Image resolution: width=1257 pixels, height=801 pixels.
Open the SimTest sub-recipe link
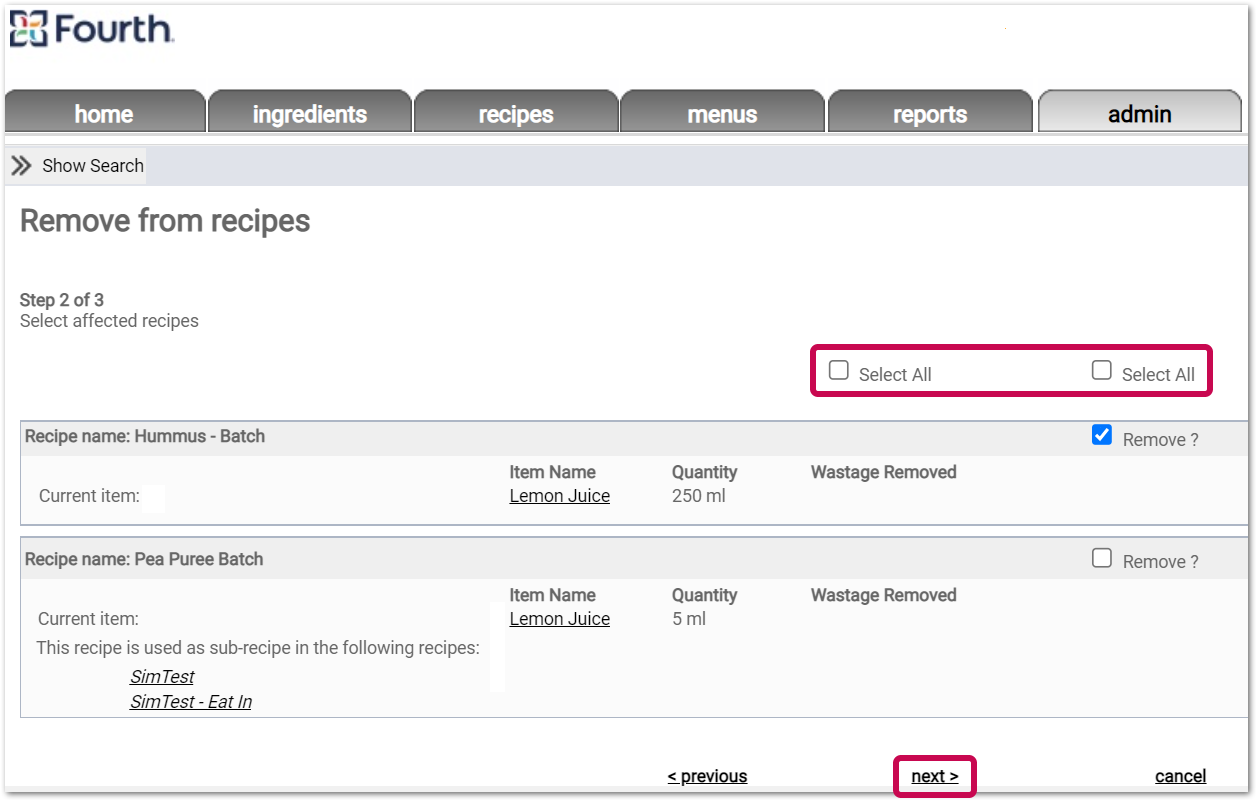click(162, 677)
